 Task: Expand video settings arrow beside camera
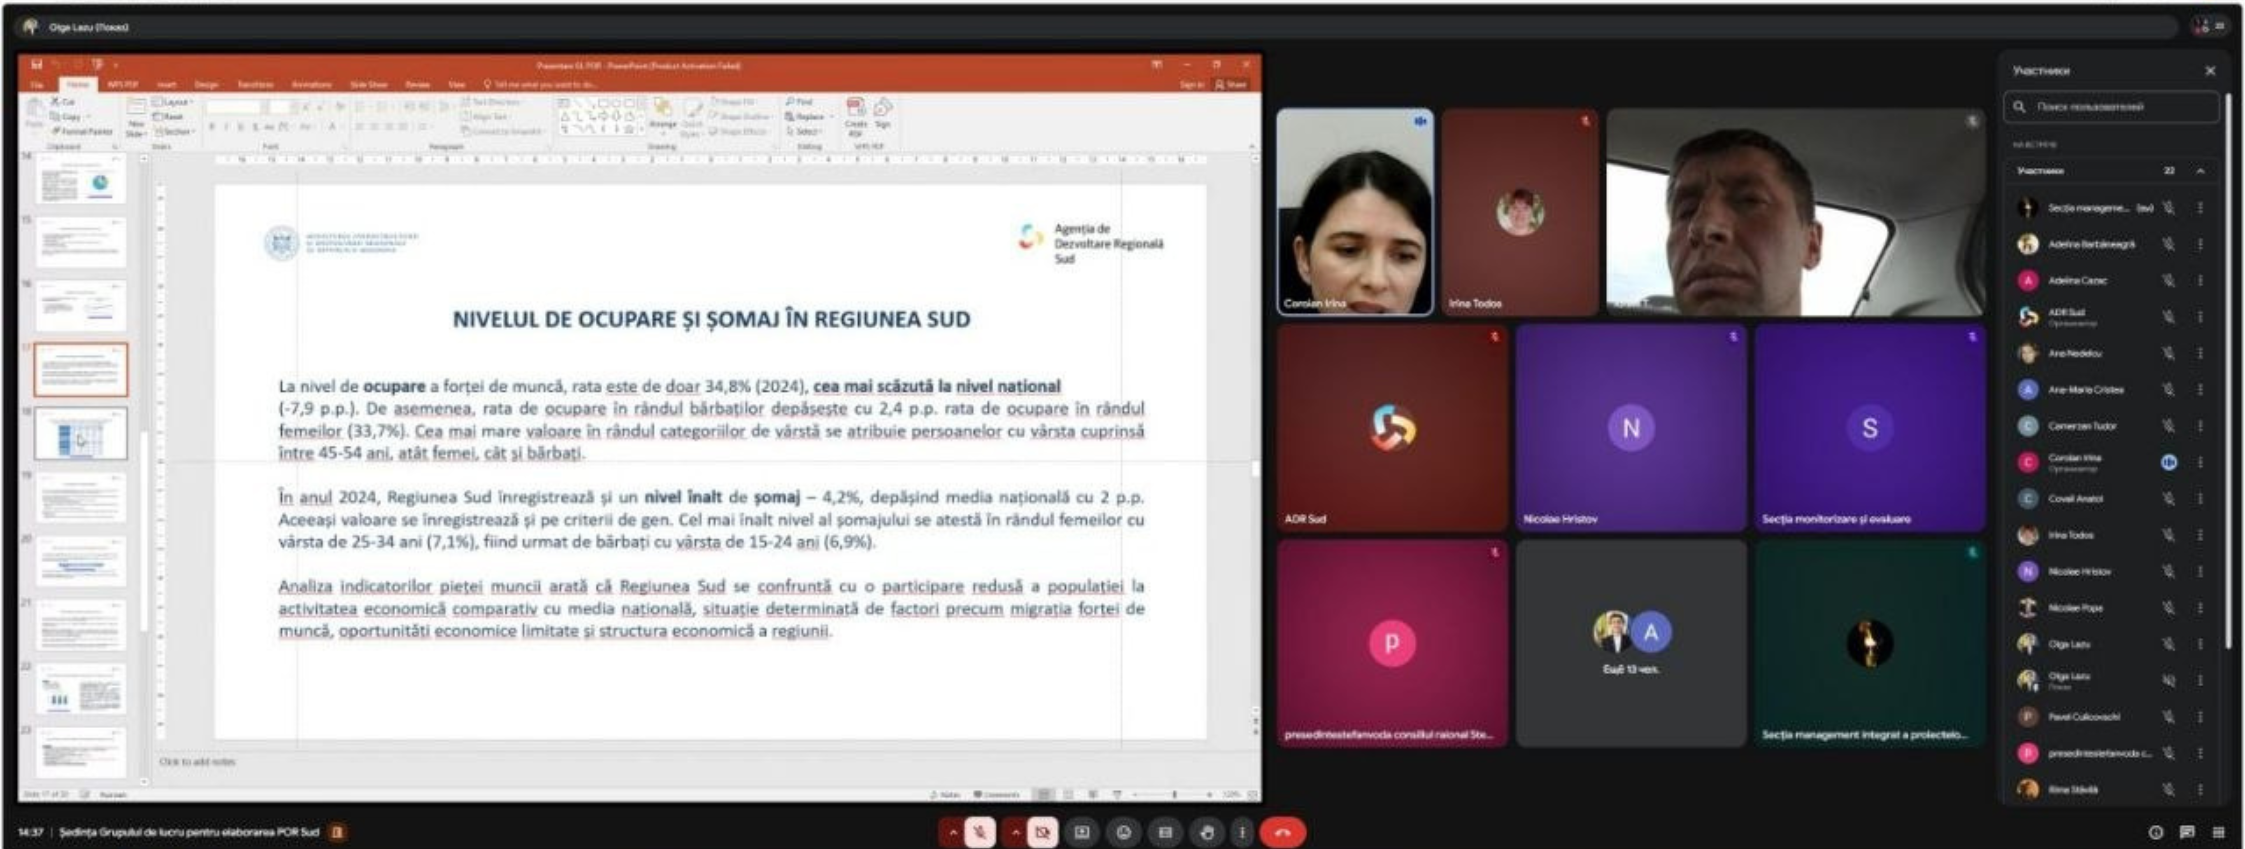pyautogui.click(x=1015, y=832)
